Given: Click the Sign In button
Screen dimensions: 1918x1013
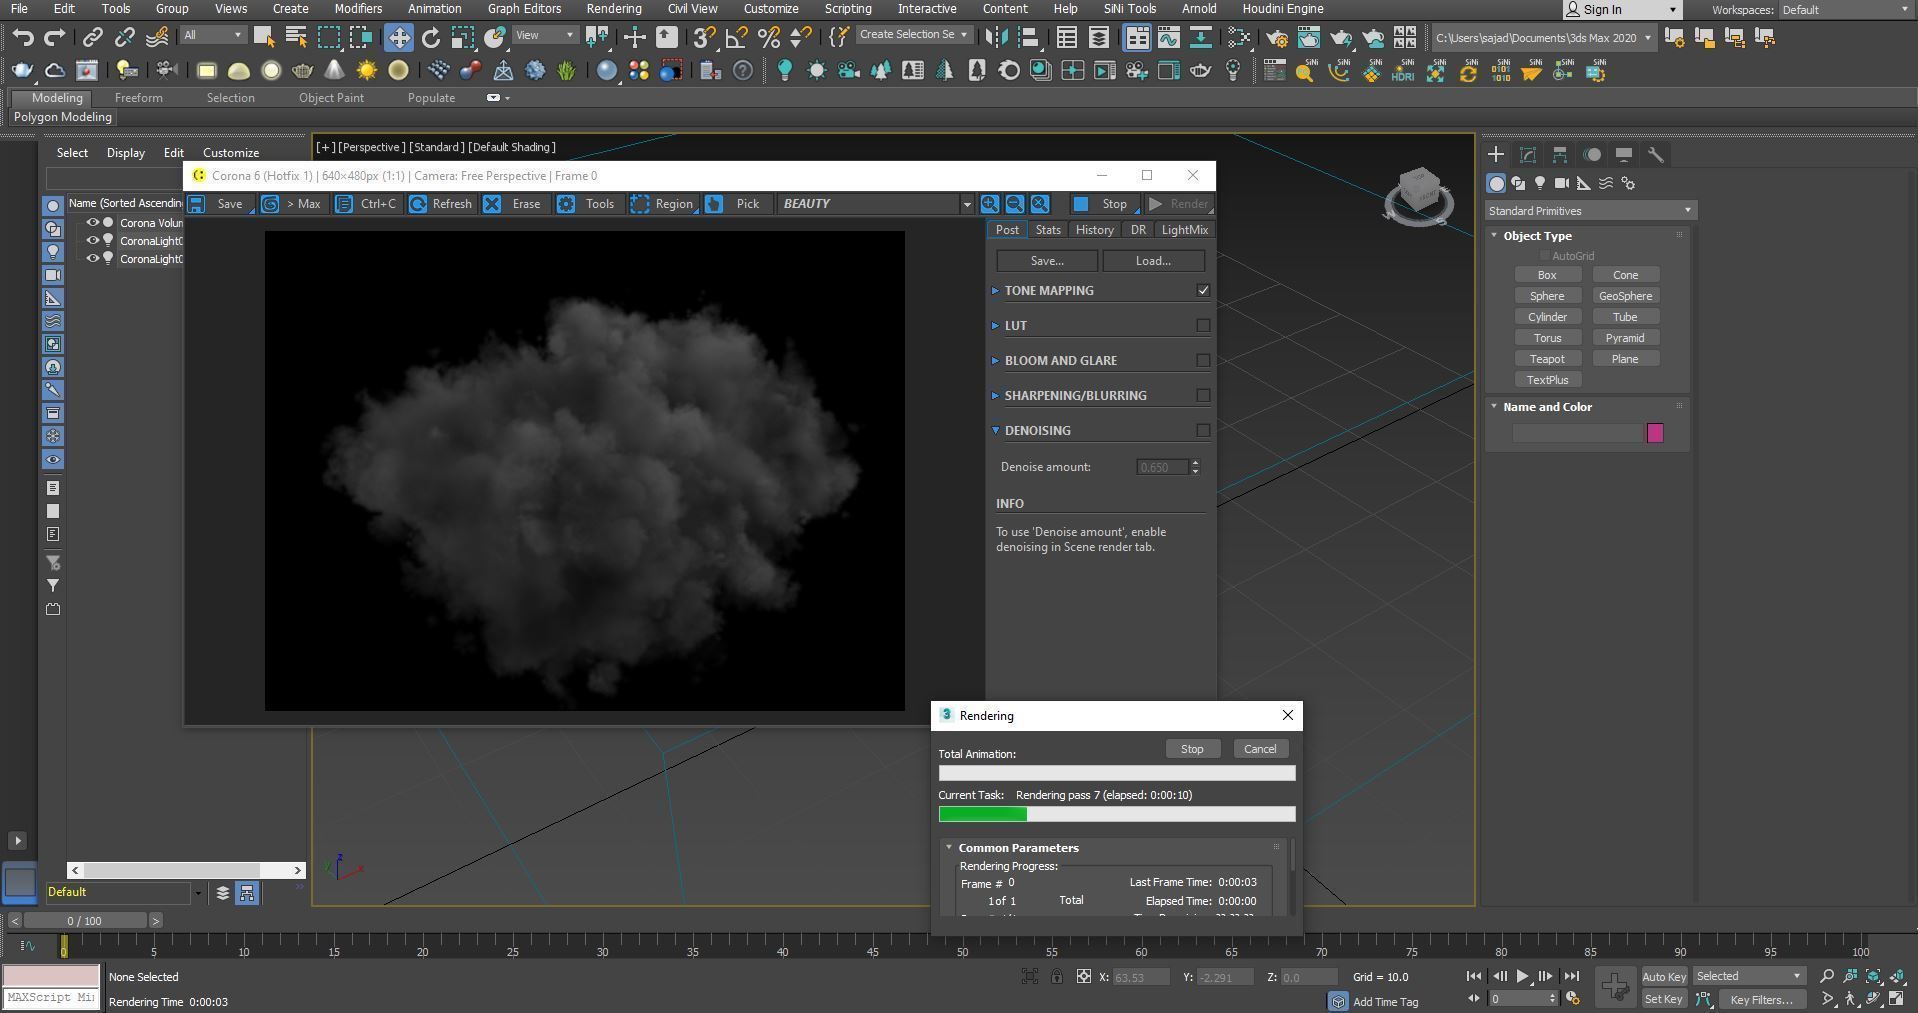Looking at the screenshot, I should (x=1621, y=10).
